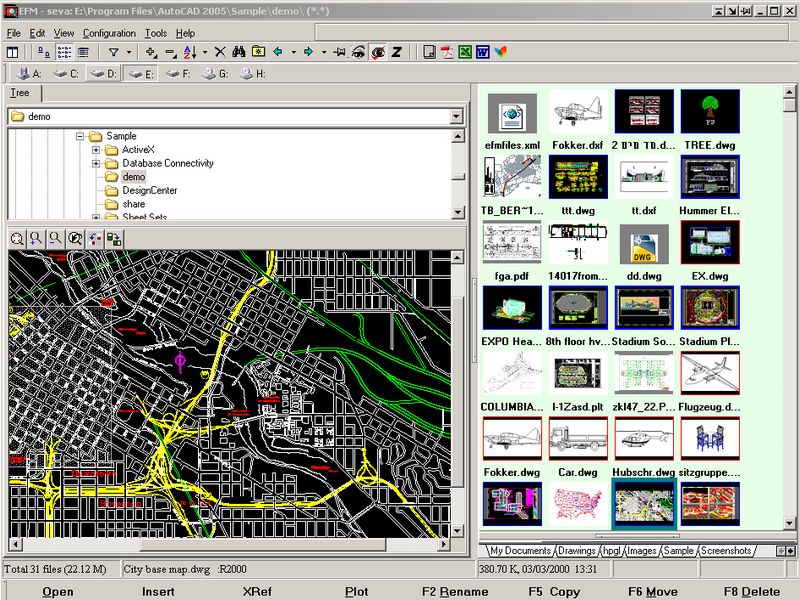Click the blue Word icon
The image size is (800, 600).
pyautogui.click(x=483, y=52)
